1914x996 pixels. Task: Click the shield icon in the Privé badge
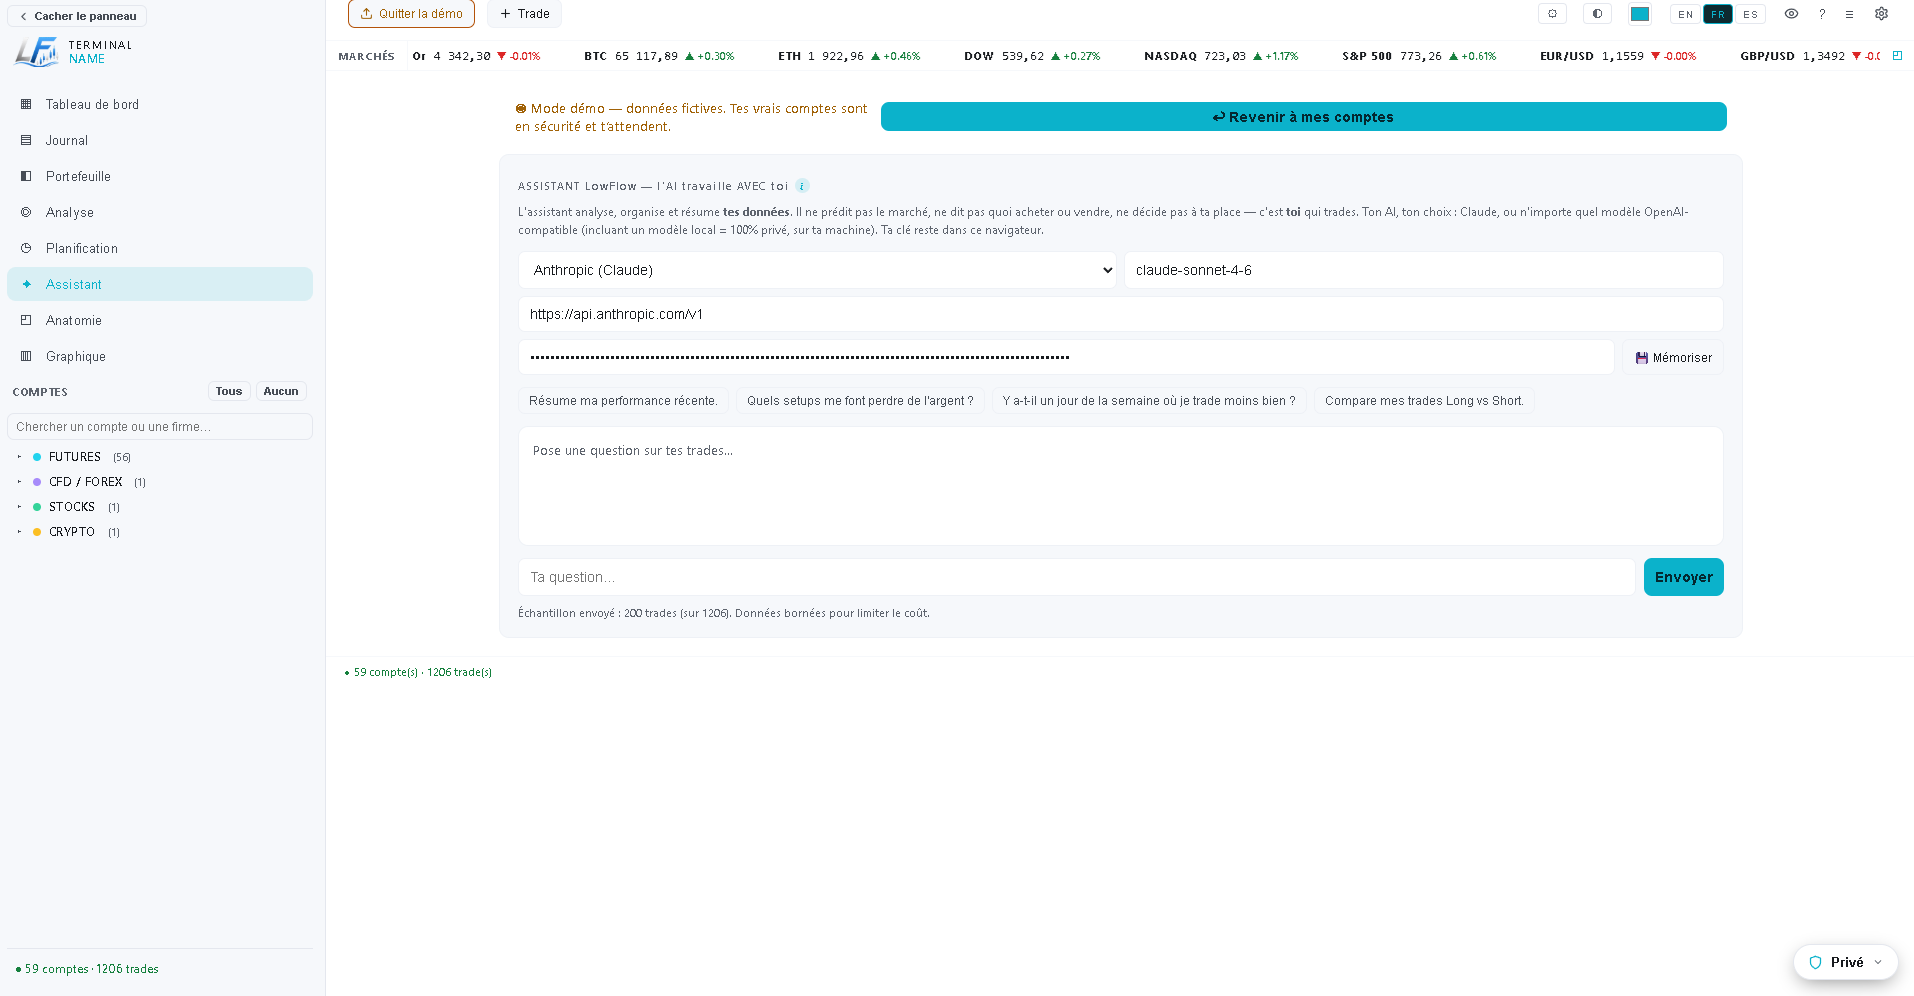coord(1815,962)
